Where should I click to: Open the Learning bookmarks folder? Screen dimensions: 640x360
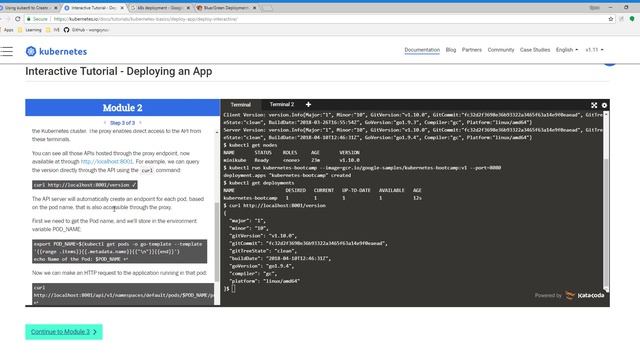click(x=30, y=30)
